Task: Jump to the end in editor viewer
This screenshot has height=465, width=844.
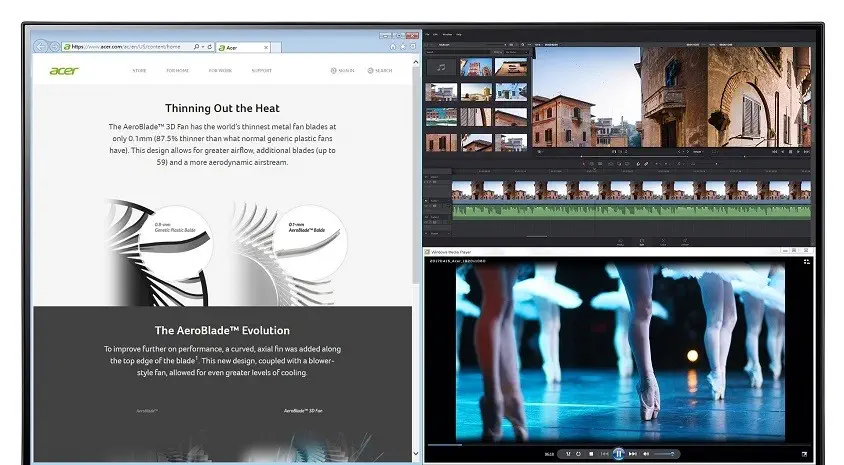Action: point(806,152)
